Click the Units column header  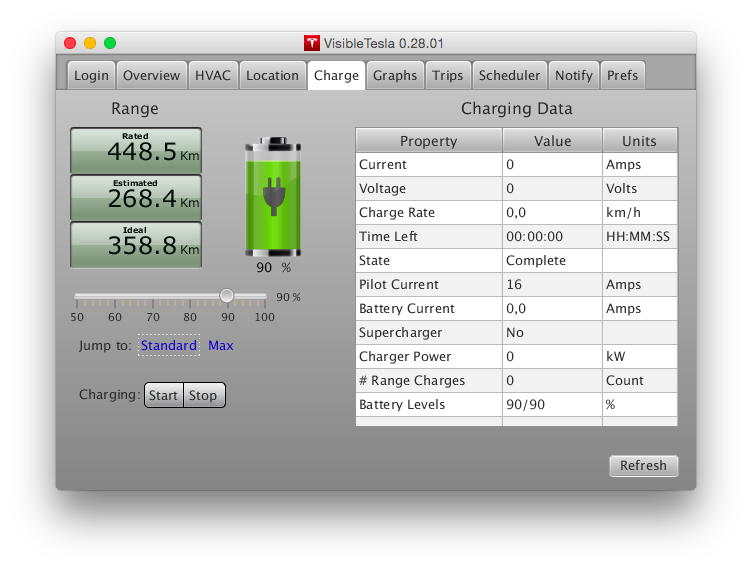(640, 140)
